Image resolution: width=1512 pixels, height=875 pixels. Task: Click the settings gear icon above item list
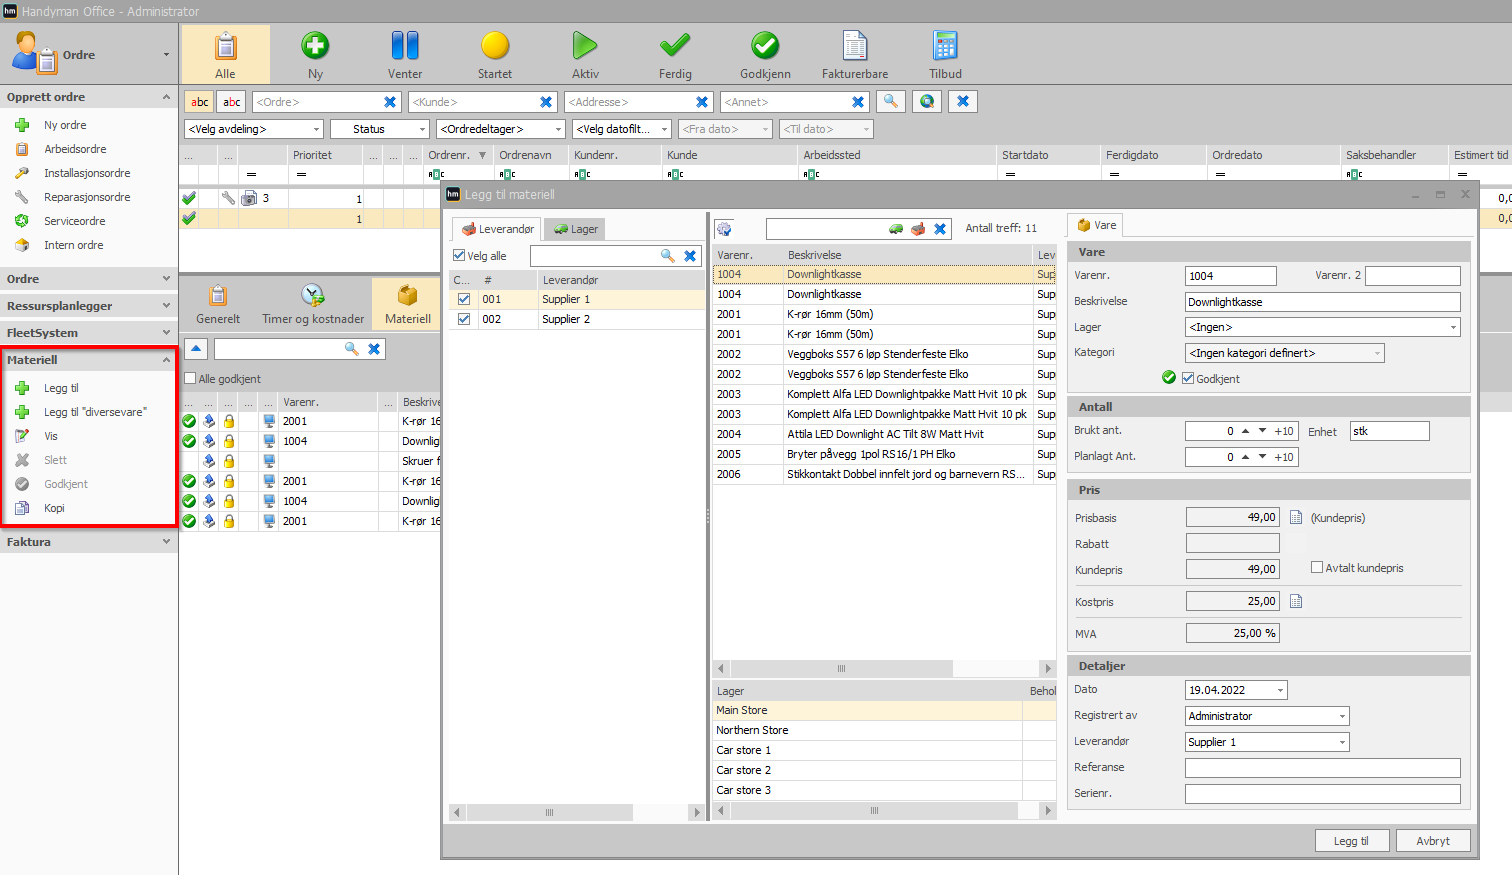[x=724, y=229]
